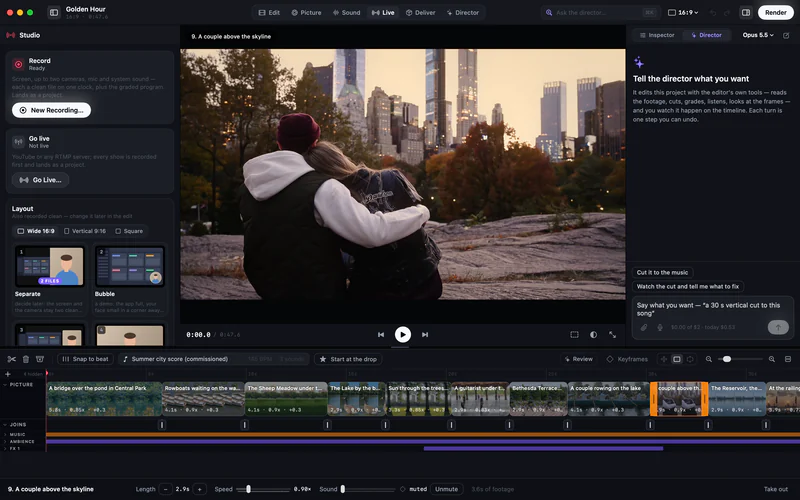This screenshot has width=800, height=500.
Task: Click the rotate mode icon right of the frame view icon
Action: tap(690, 359)
